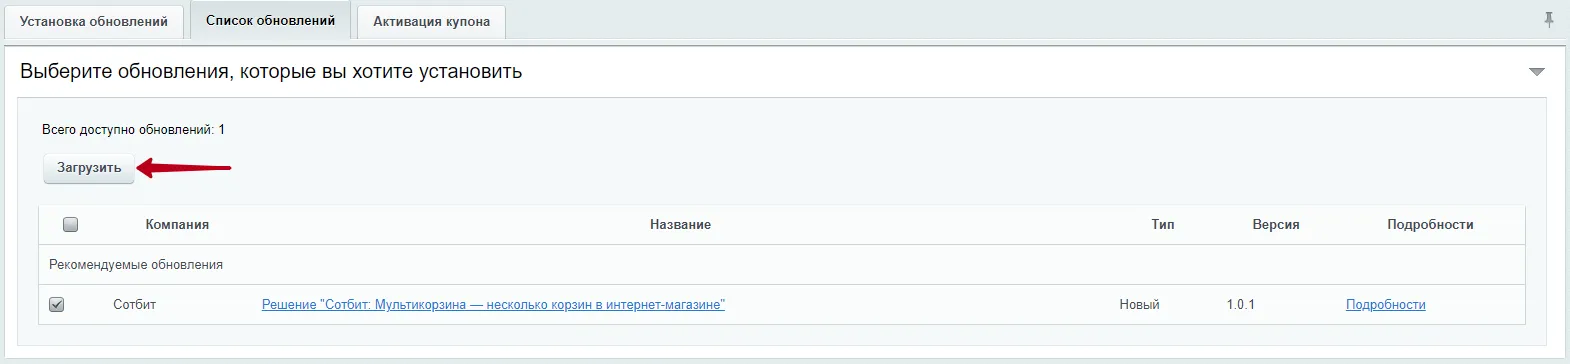
Task: Click the Тип column header
Action: pyautogui.click(x=1162, y=225)
